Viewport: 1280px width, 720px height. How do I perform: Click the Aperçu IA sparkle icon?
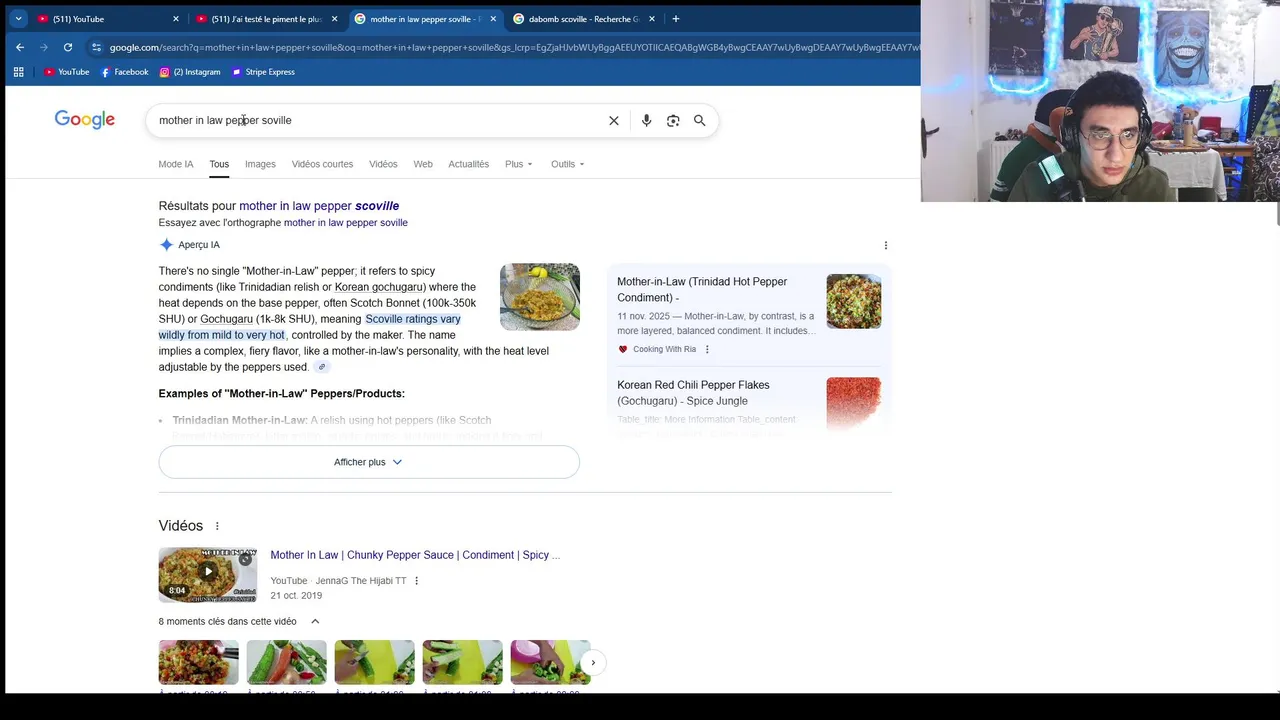(166, 245)
